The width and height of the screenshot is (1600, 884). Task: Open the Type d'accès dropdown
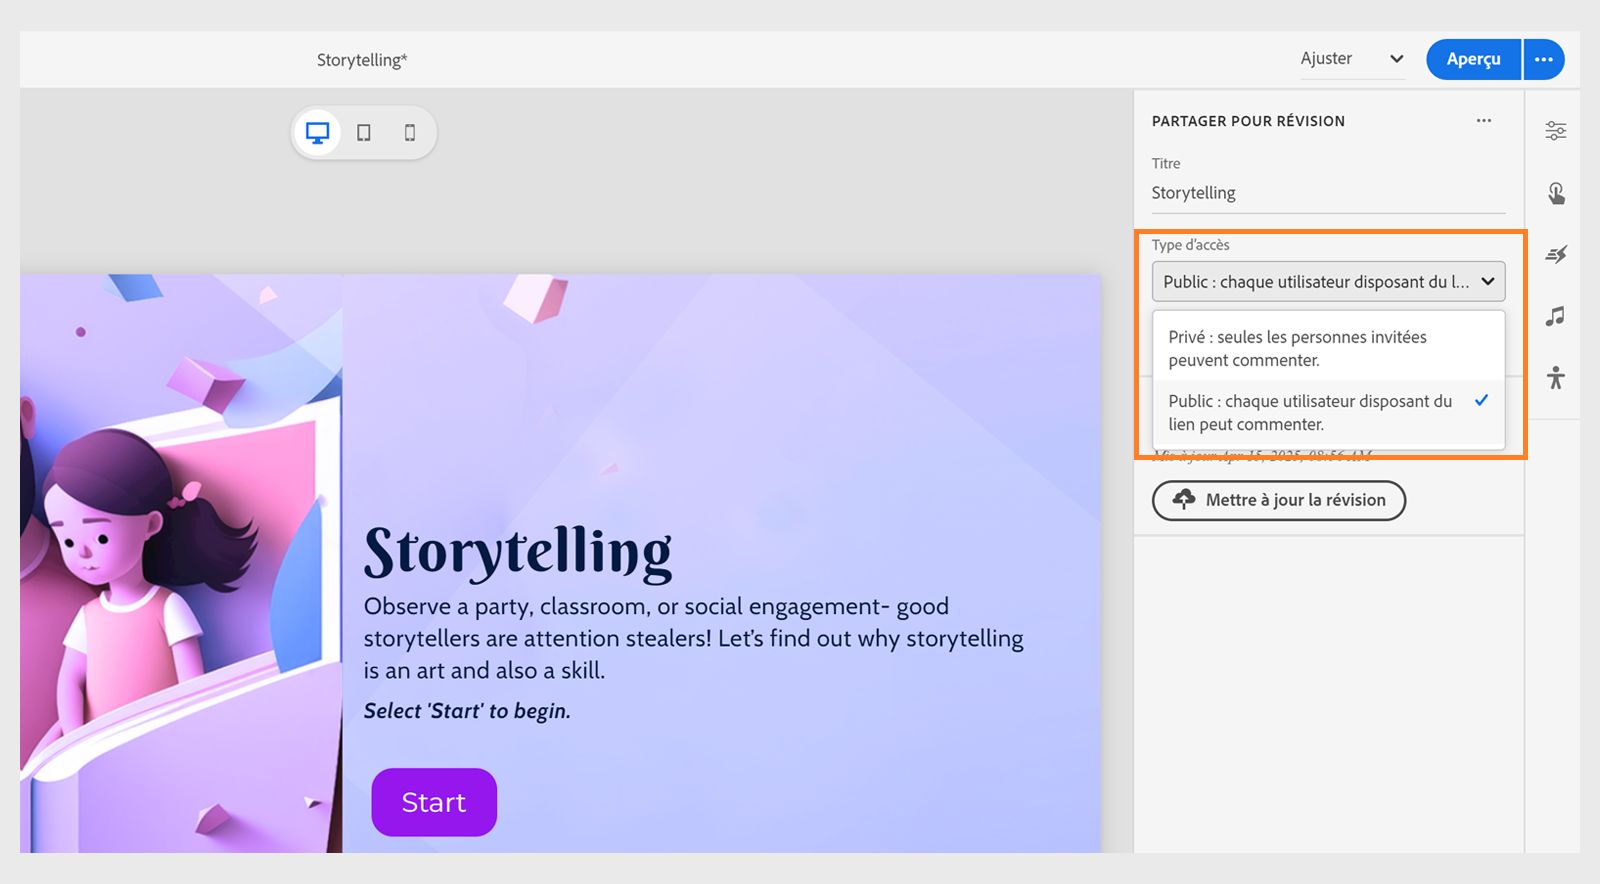pyautogui.click(x=1328, y=282)
